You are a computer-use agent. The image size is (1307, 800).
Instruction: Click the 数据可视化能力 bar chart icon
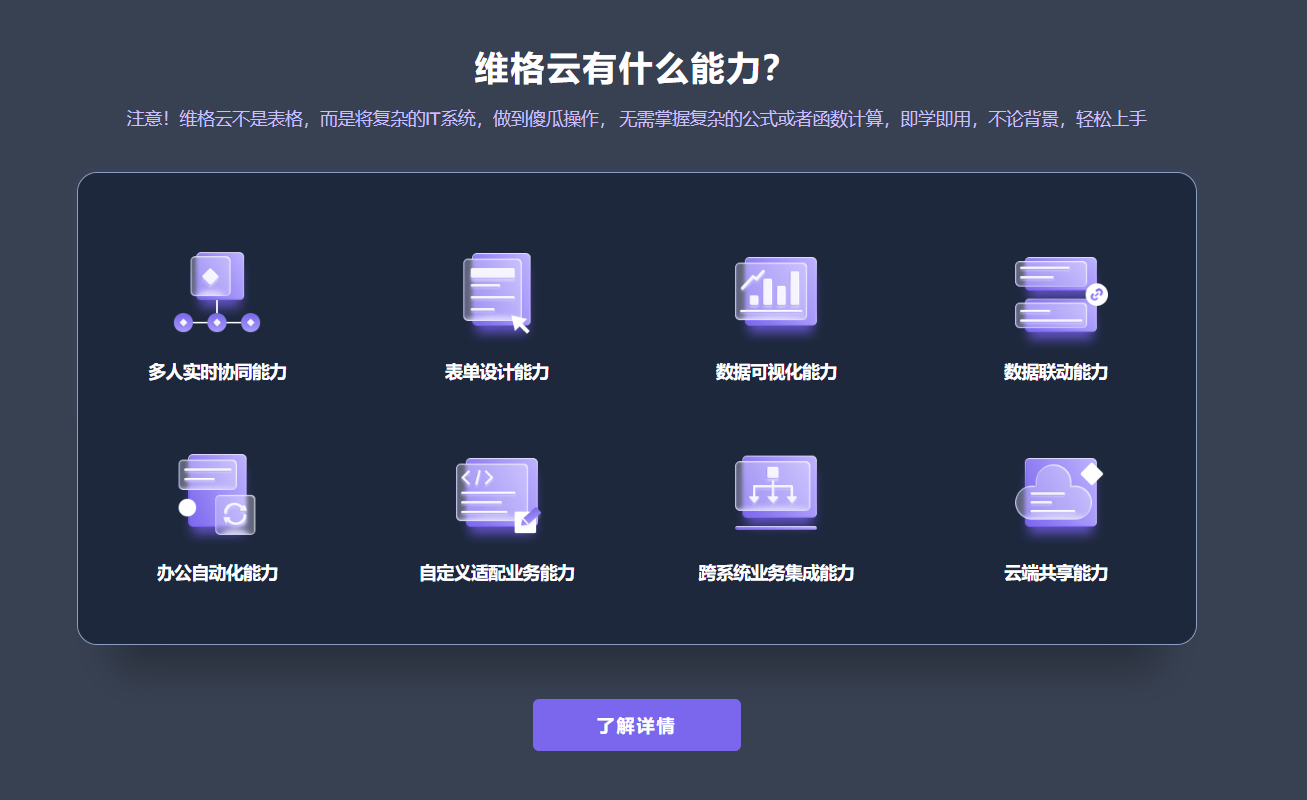pyautogui.click(x=776, y=292)
